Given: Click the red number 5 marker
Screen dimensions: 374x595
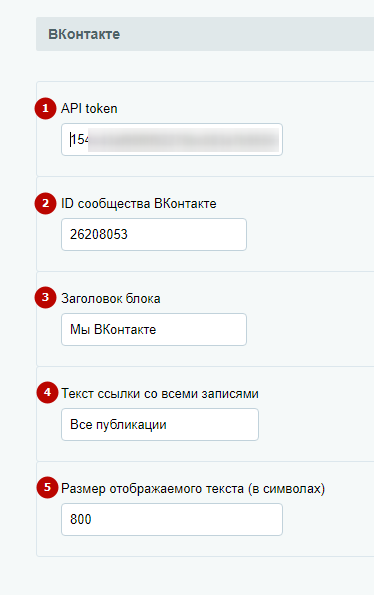Looking at the screenshot, I should click(x=47, y=487).
